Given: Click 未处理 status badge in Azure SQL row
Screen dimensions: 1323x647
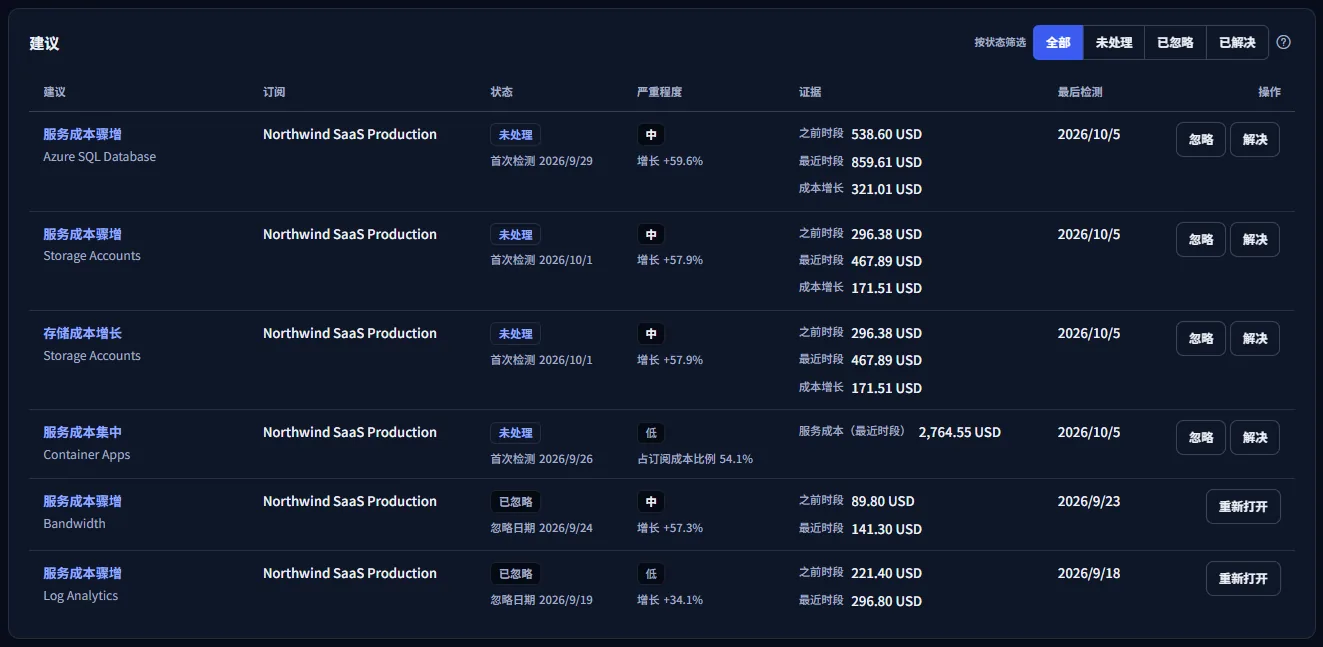Looking at the screenshot, I should (515, 135).
